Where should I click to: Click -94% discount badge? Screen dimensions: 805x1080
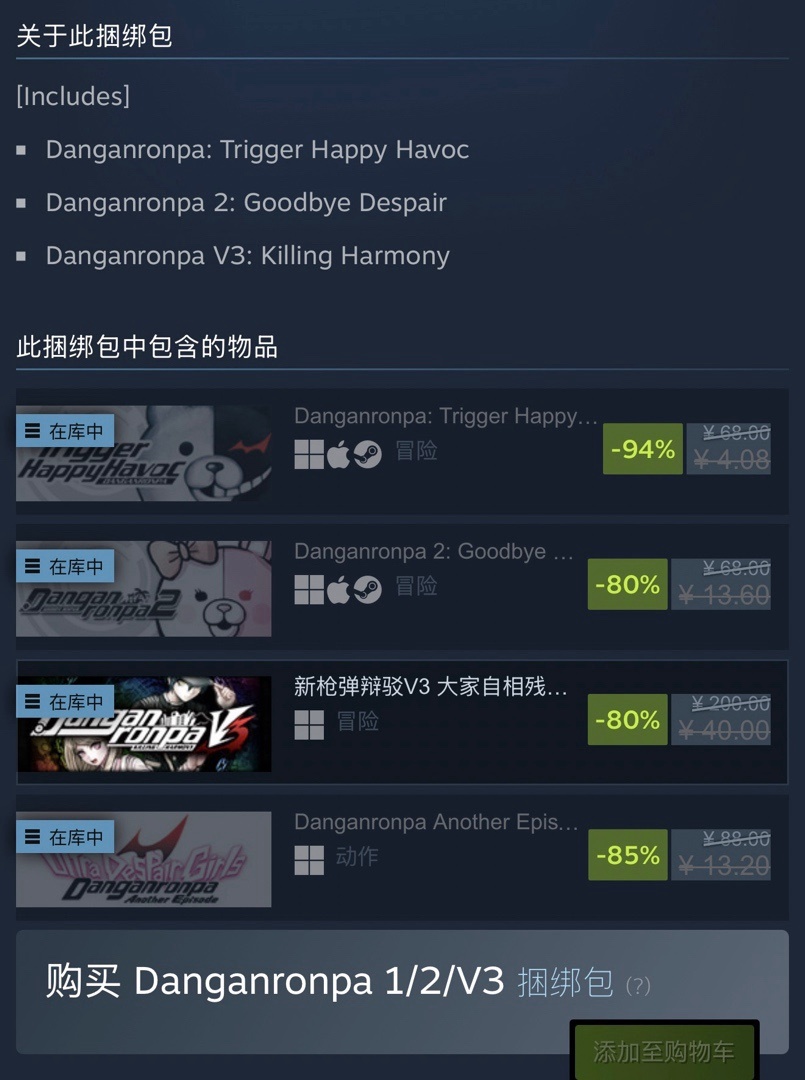pyautogui.click(x=642, y=449)
